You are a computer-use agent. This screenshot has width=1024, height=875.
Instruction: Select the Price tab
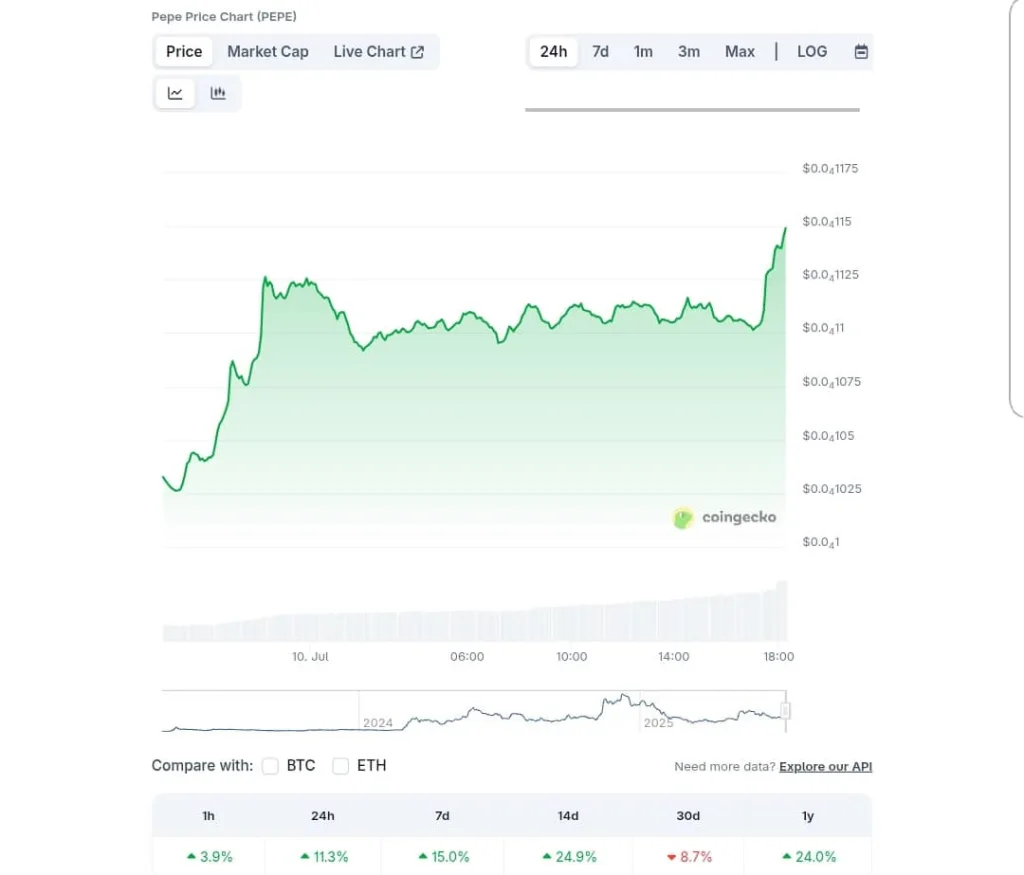click(x=184, y=52)
